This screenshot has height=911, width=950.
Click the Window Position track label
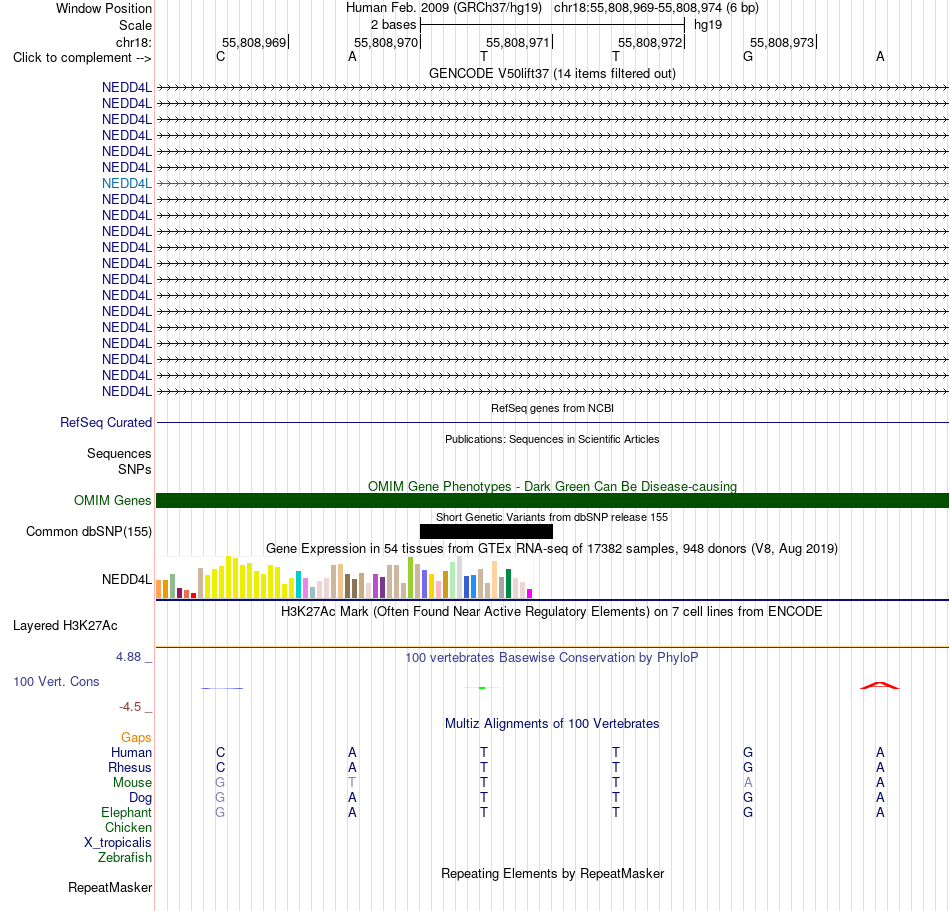tap(104, 8)
